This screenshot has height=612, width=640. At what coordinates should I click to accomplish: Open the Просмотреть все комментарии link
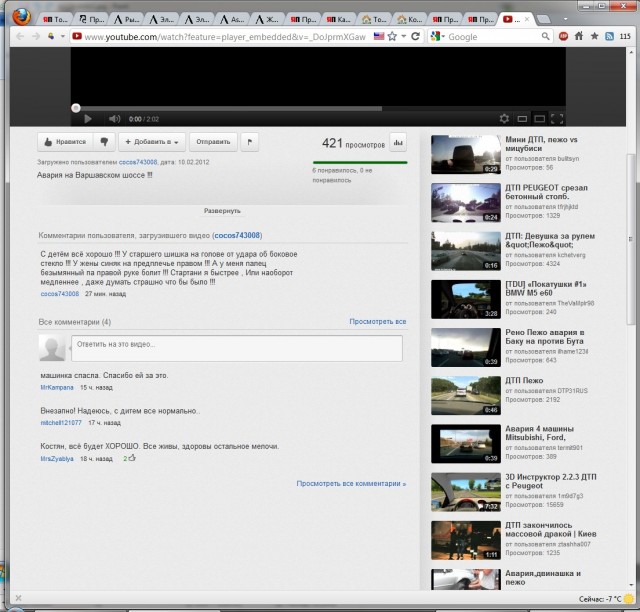click(351, 483)
